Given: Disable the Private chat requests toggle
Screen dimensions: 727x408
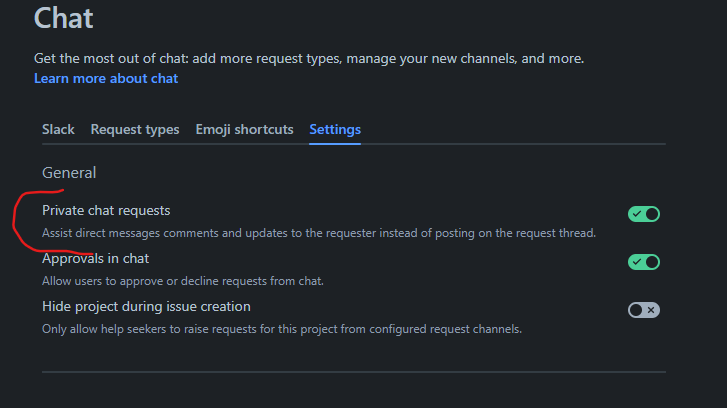Looking at the screenshot, I should click(643, 214).
